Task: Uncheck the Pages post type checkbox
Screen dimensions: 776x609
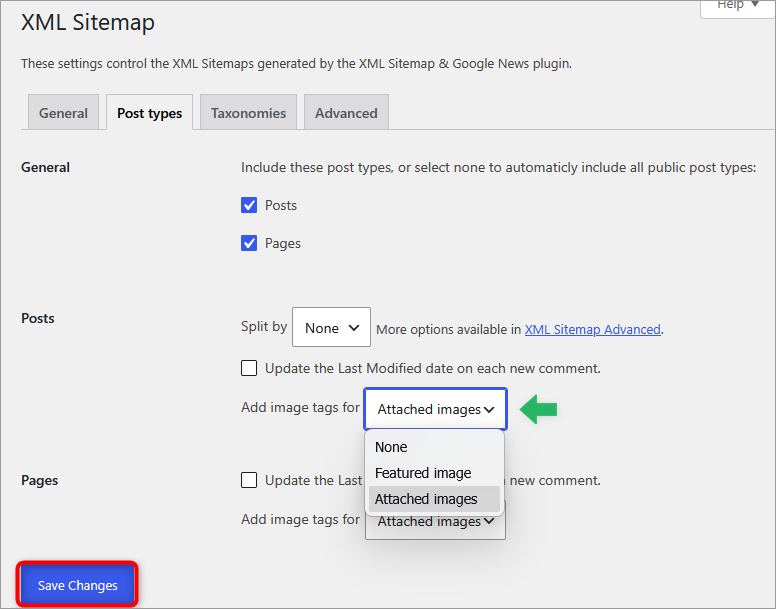Action: 249,243
